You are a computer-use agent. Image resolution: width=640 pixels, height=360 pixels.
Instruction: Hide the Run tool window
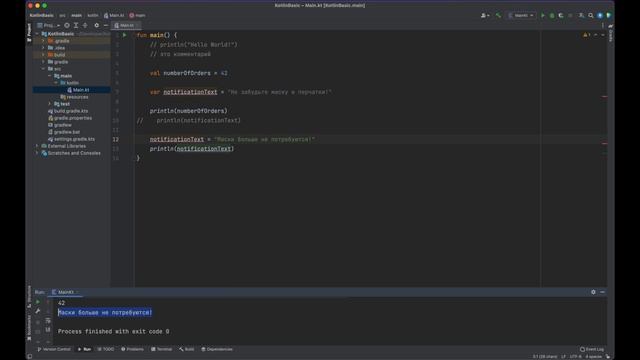point(602,292)
